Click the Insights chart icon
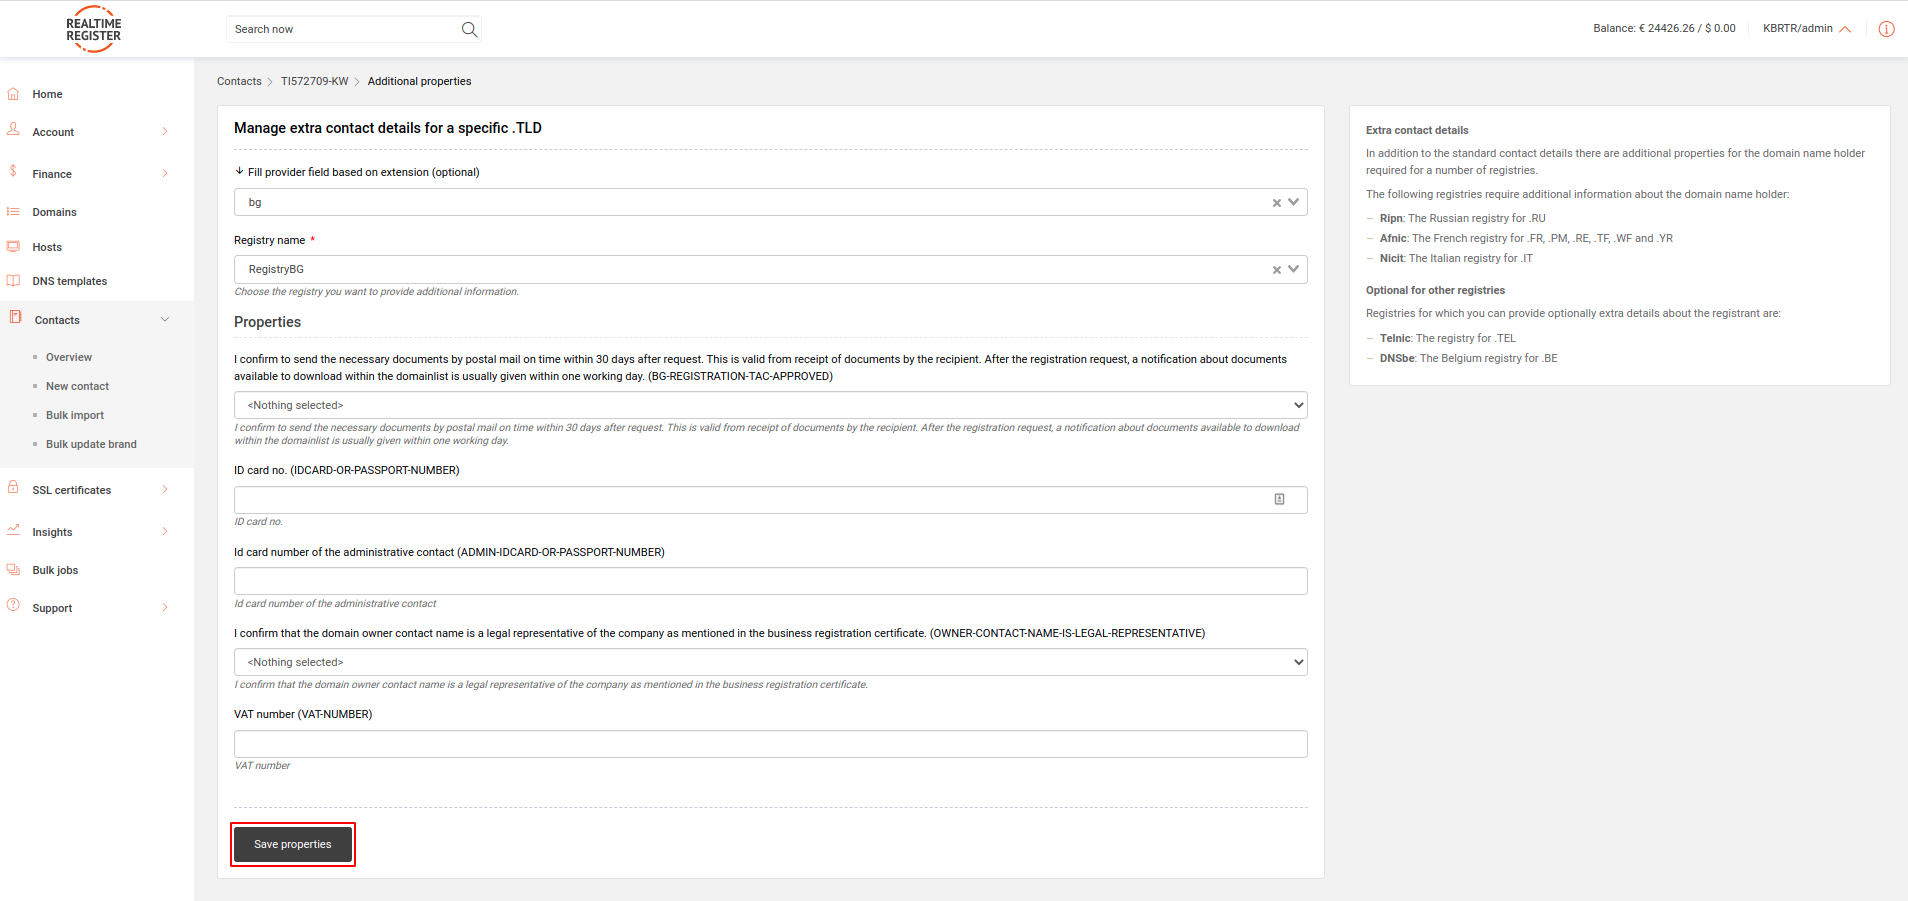 (13, 530)
